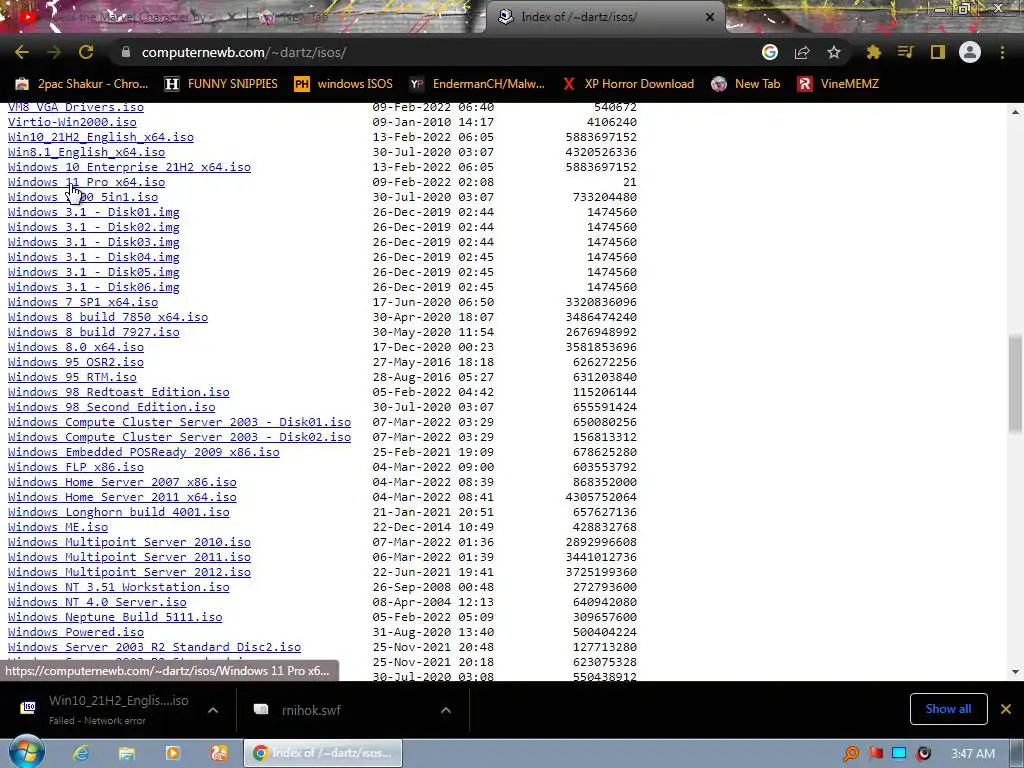Open the Google icon in the address bar
Screen dimensions: 1024x768
[770, 52]
